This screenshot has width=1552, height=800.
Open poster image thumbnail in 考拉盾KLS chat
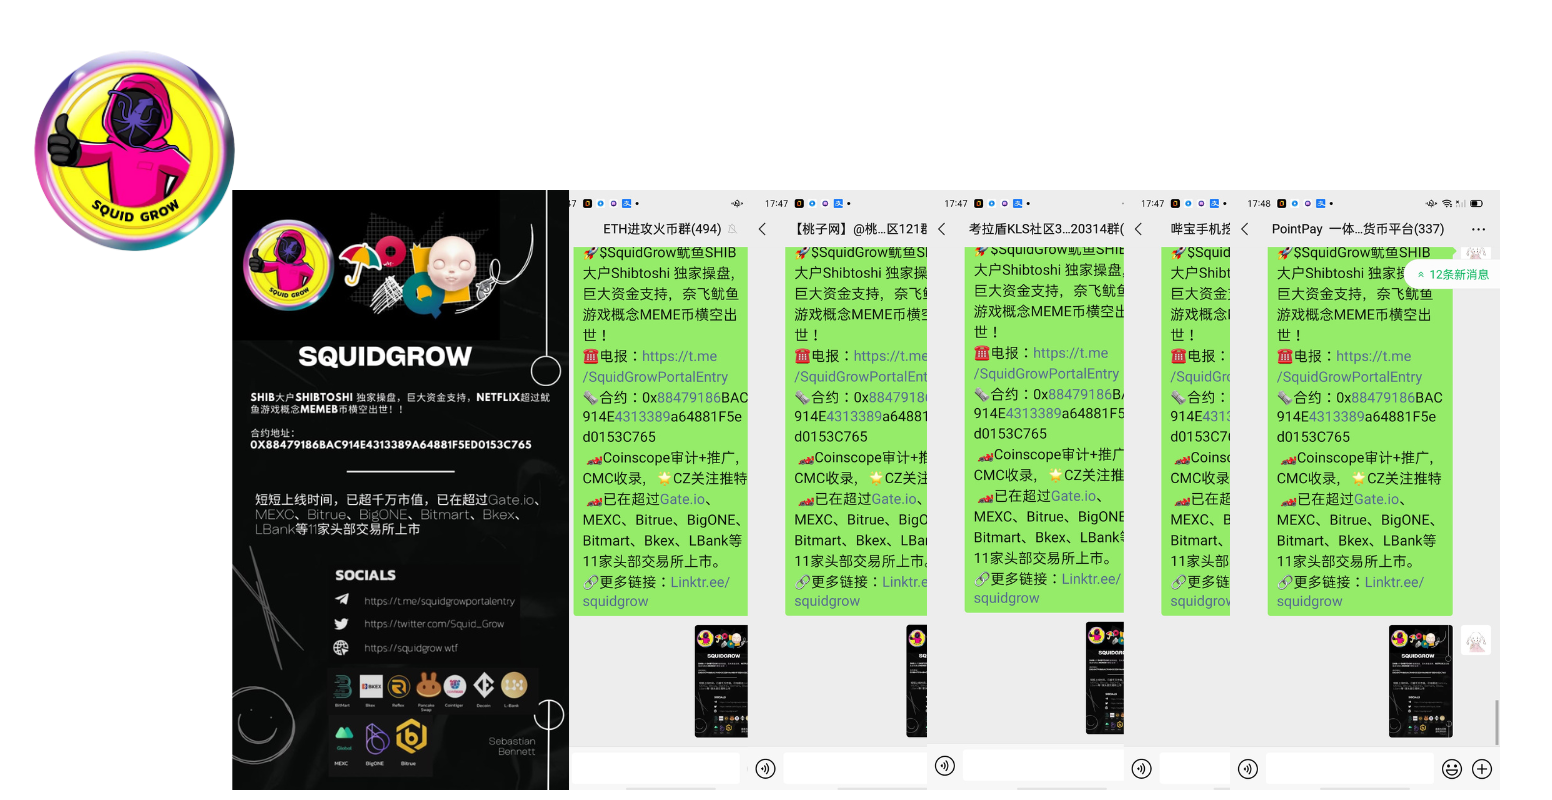click(x=1105, y=678)
